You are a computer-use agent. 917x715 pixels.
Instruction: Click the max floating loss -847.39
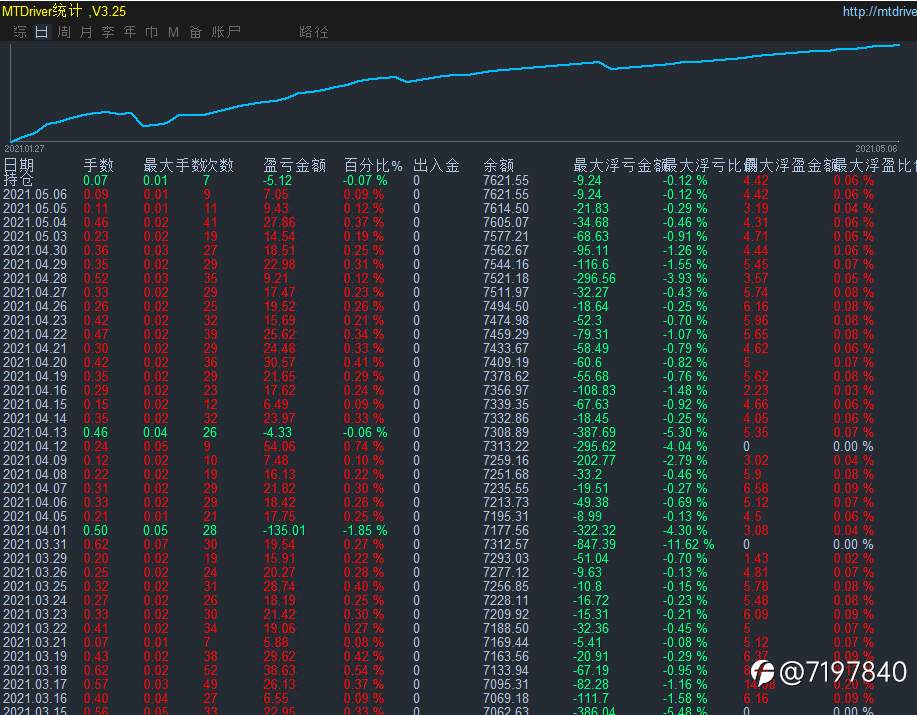pyautogui.click(x=594, y=544)
